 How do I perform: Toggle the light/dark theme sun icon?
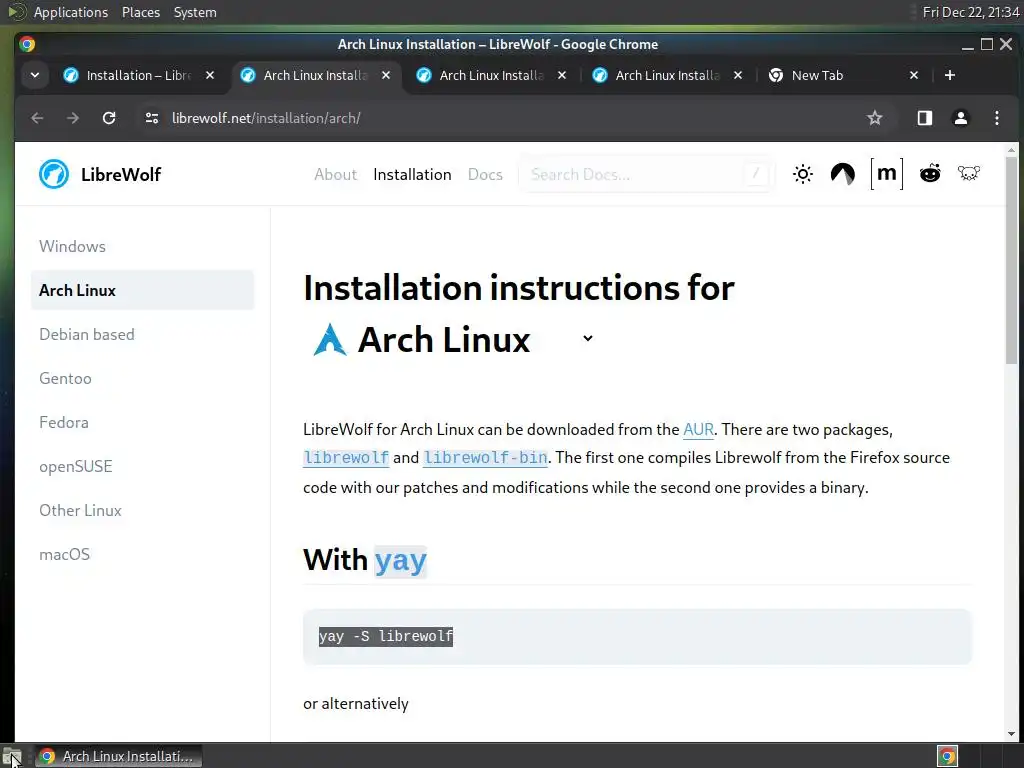(x=803, y=174)
